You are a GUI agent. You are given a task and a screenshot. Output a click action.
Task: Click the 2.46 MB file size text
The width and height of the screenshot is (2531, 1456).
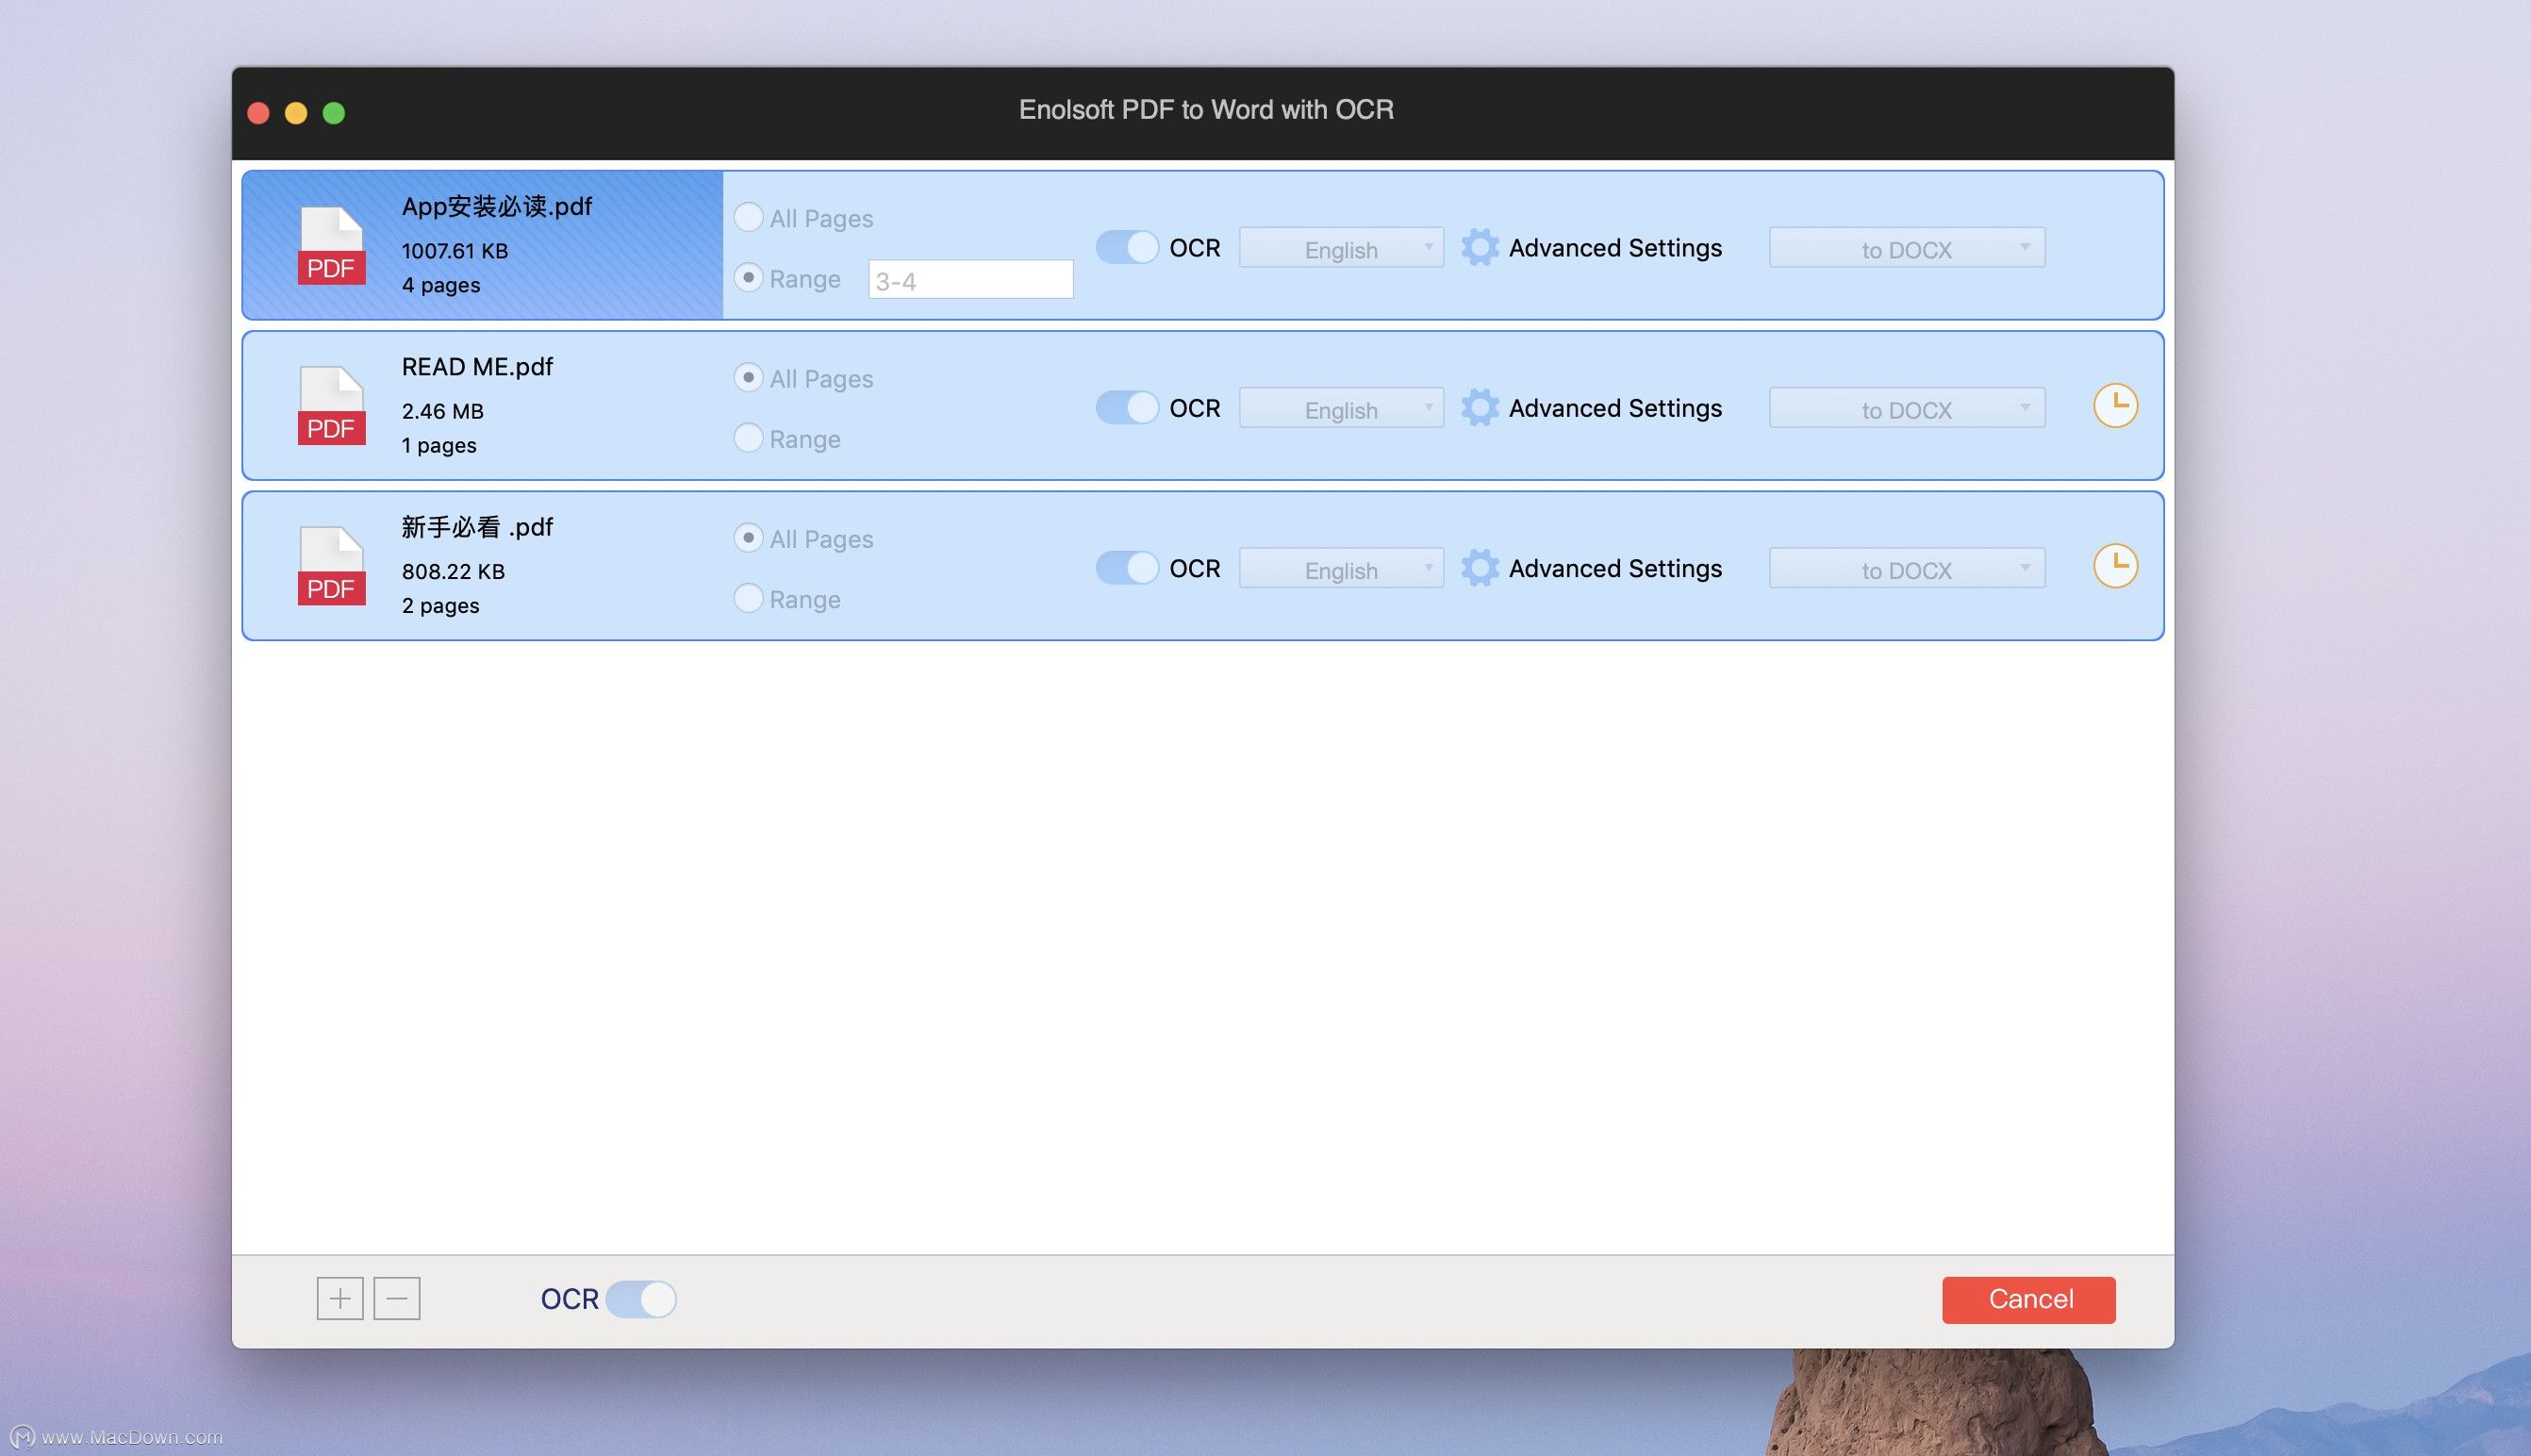point(442,410)
